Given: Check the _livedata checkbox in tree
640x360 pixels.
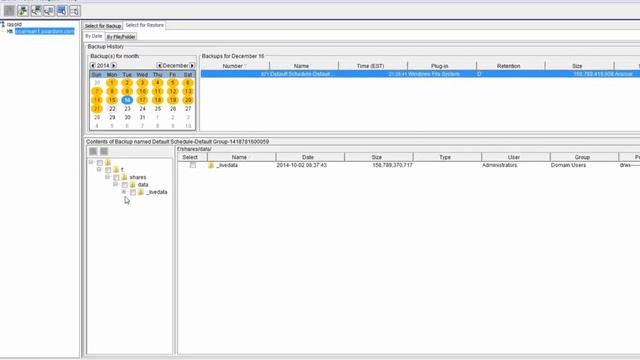Looking at the screenshot, I should pos(133,192).
